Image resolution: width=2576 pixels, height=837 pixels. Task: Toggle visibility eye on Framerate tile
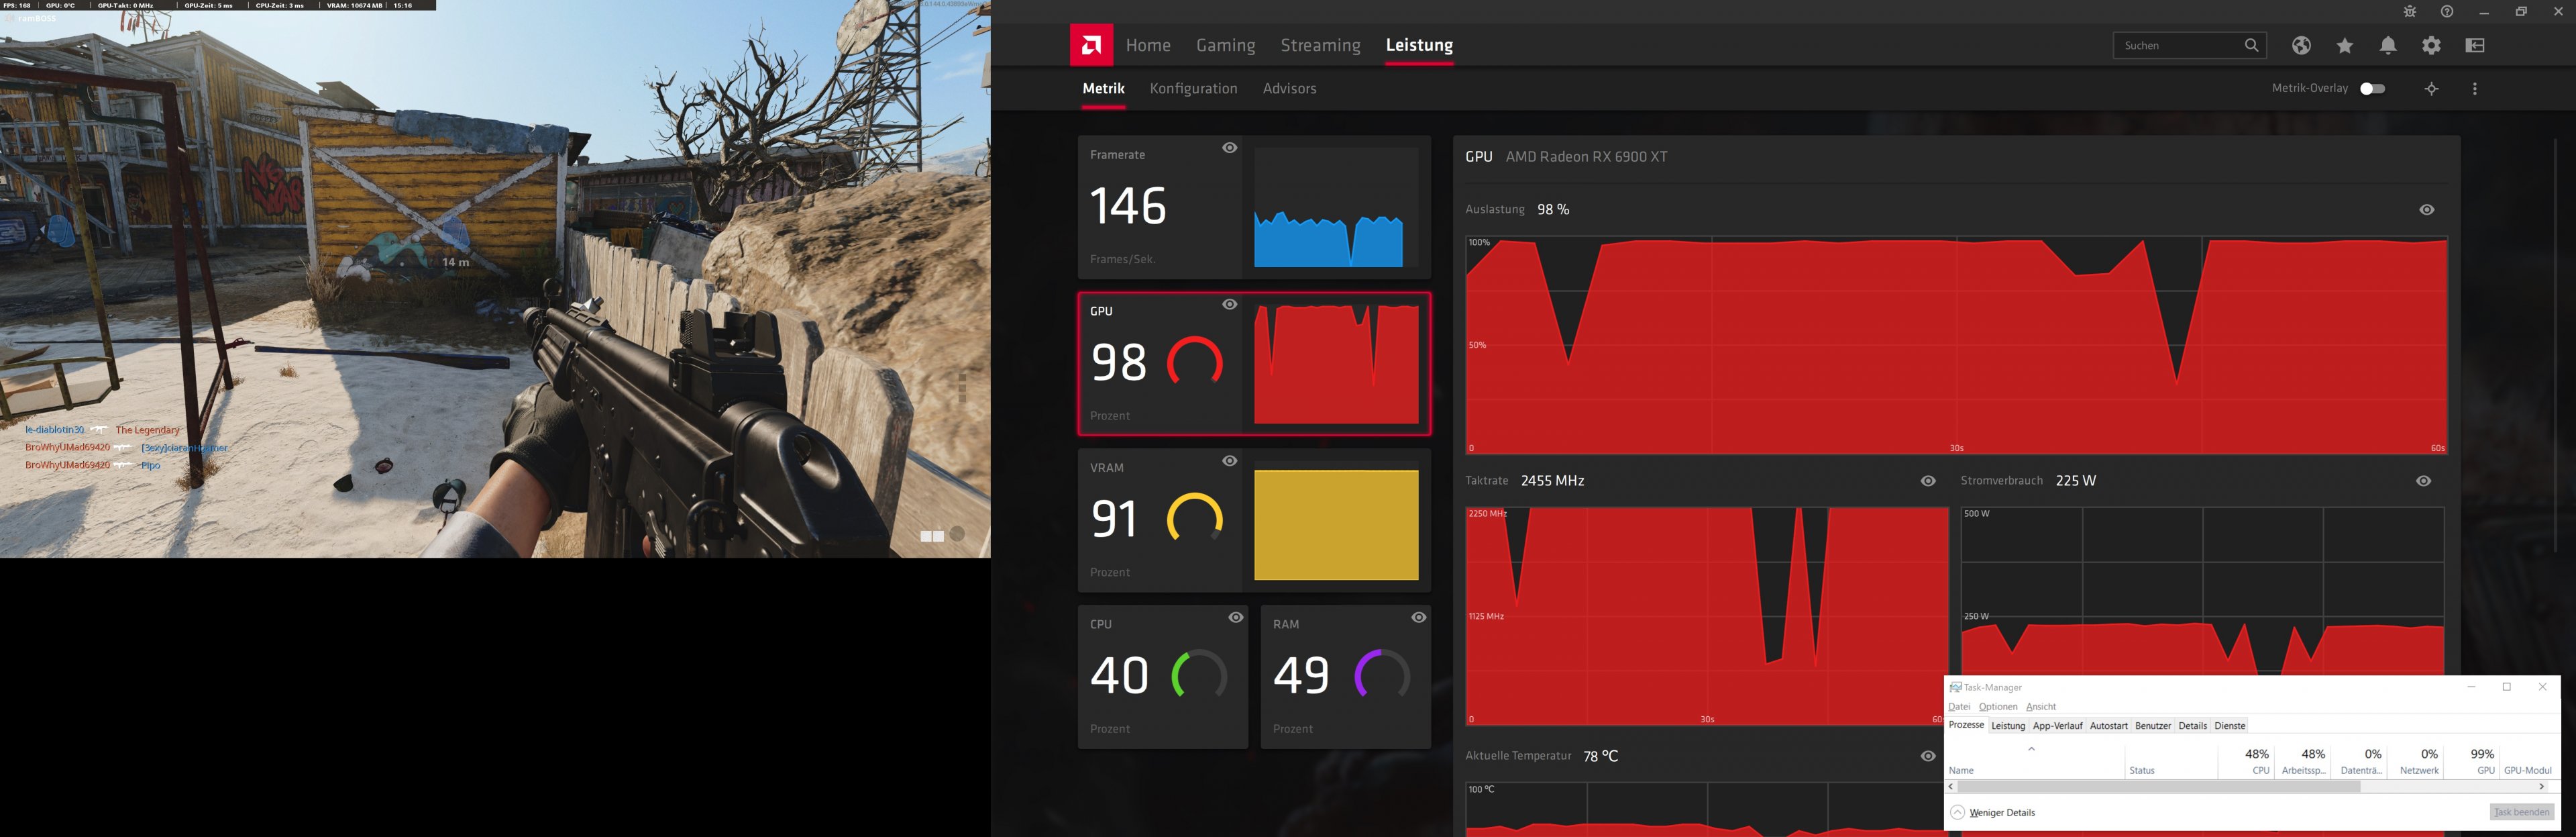(1229, 148)
